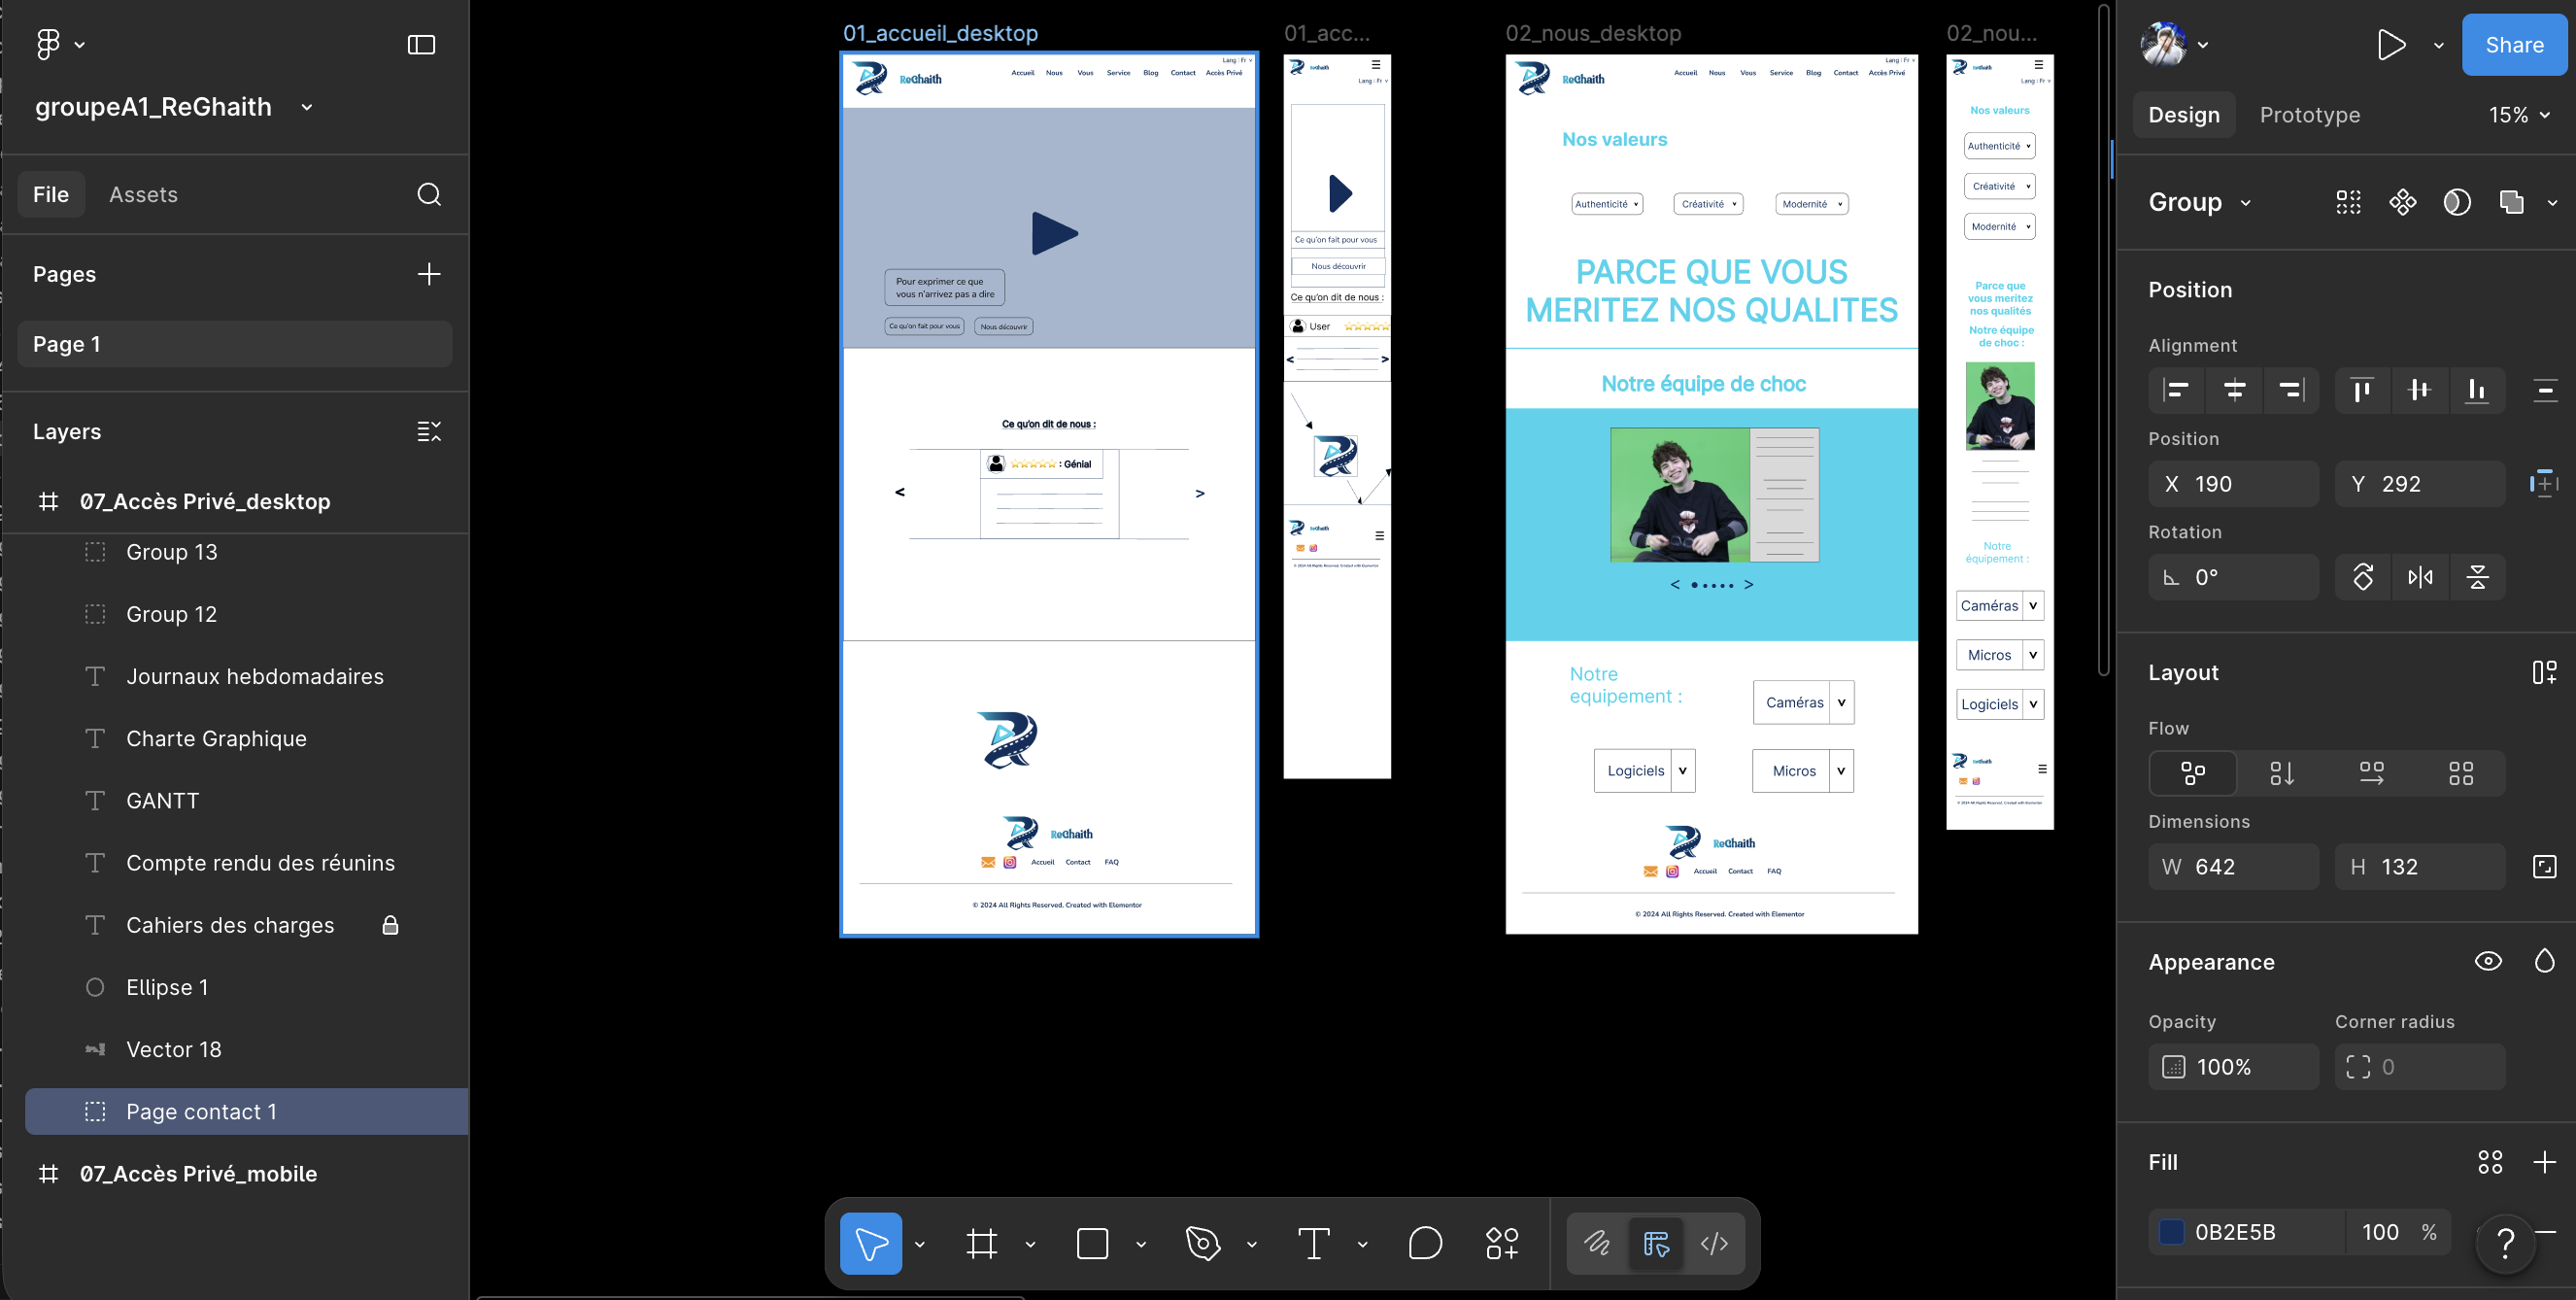Align bottom icon in Alignment

click(2476, 390)
